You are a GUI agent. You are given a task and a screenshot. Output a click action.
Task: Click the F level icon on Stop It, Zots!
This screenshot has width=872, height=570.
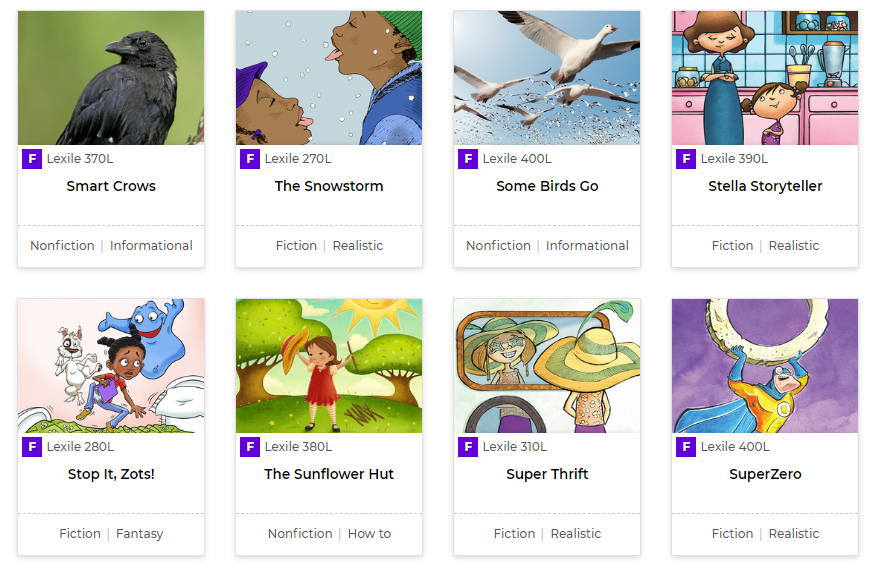coord(32,447)
